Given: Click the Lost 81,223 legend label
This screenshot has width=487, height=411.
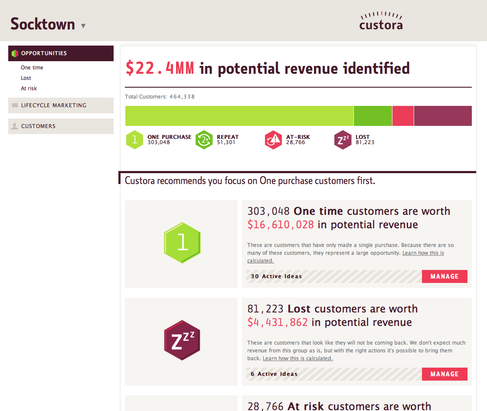Looking at the screenshot, I should tap(365, 139).
